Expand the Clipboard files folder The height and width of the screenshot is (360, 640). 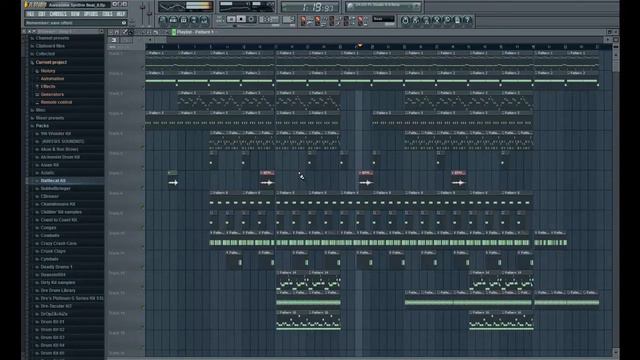(50, 46)
